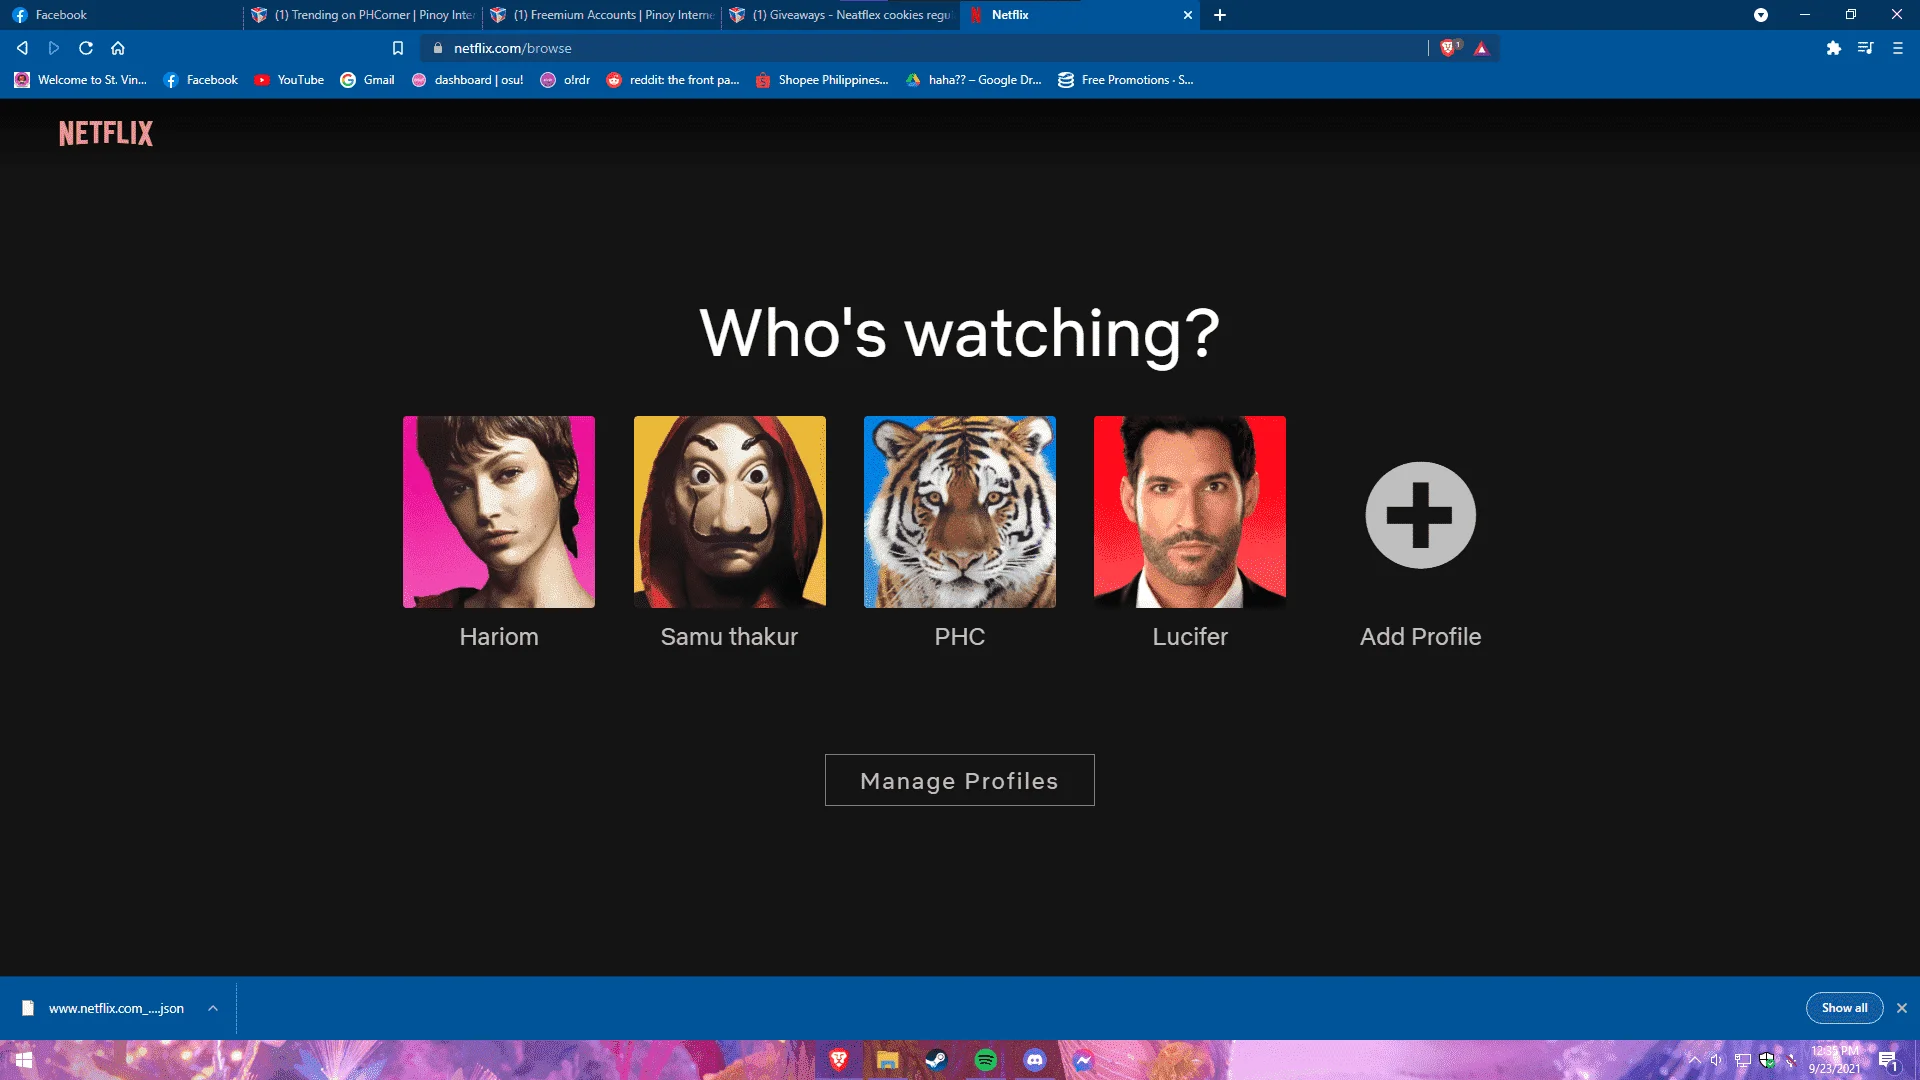Open the haha?? Google Drive bookmark

coord(973,80)
